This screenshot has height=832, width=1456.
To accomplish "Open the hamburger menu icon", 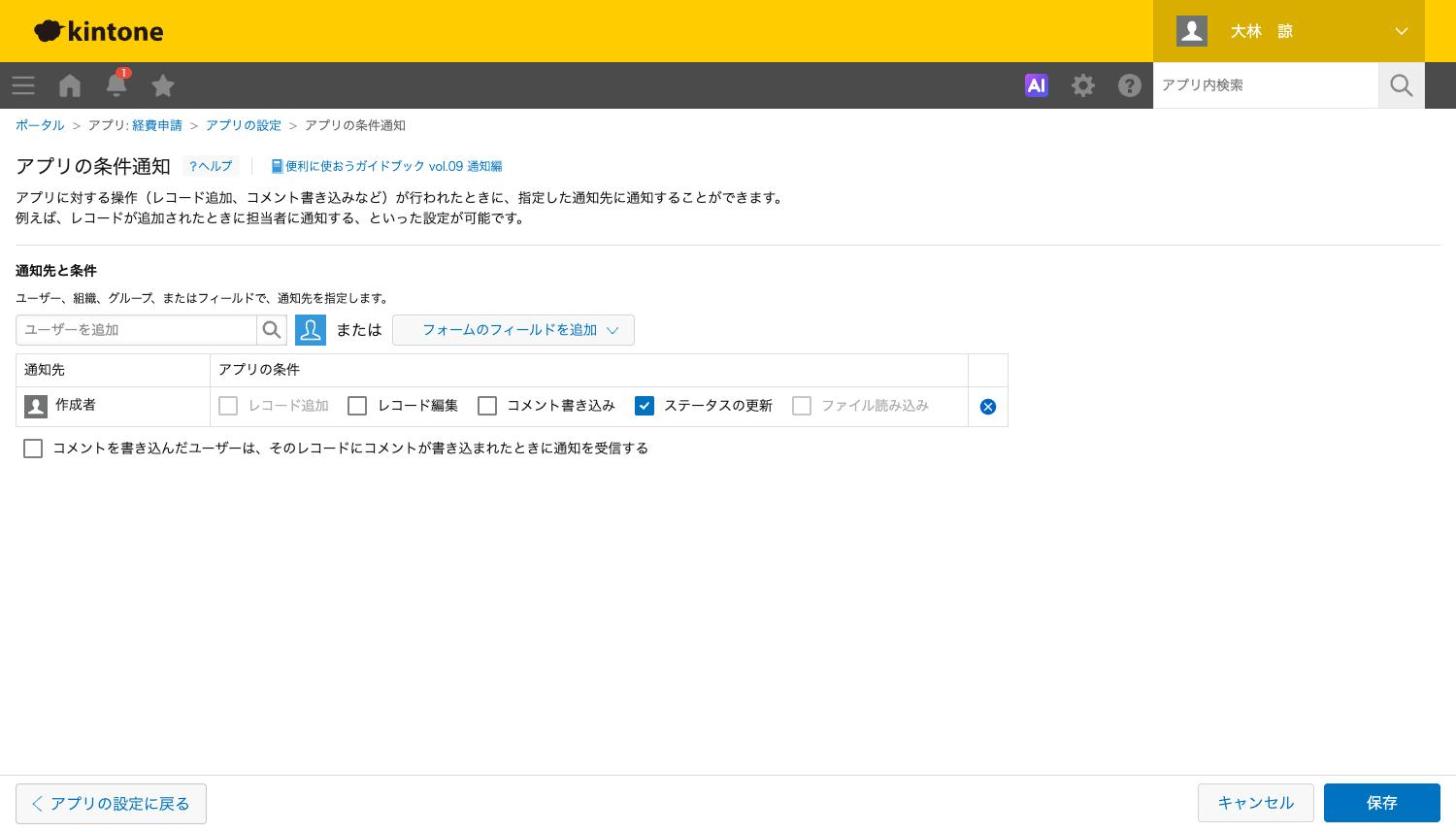I will pyautogui.click(x=23, y=86).
